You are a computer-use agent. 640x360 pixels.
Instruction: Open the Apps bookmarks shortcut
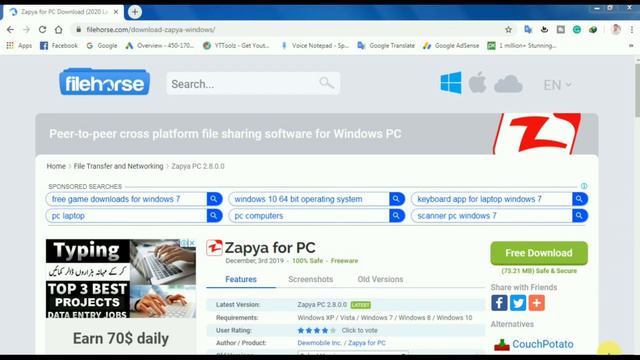(19, 46)
